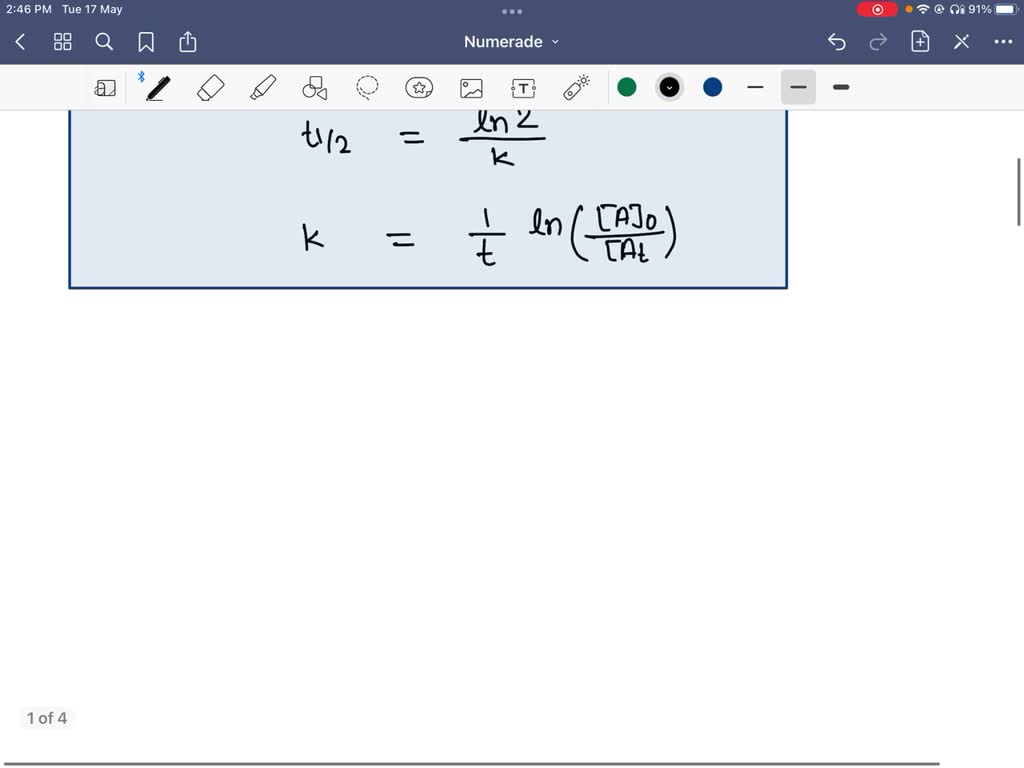This screenshot has height=768, width=1024.
Task: Open the black color options chevron
Action: click(669, 88)
